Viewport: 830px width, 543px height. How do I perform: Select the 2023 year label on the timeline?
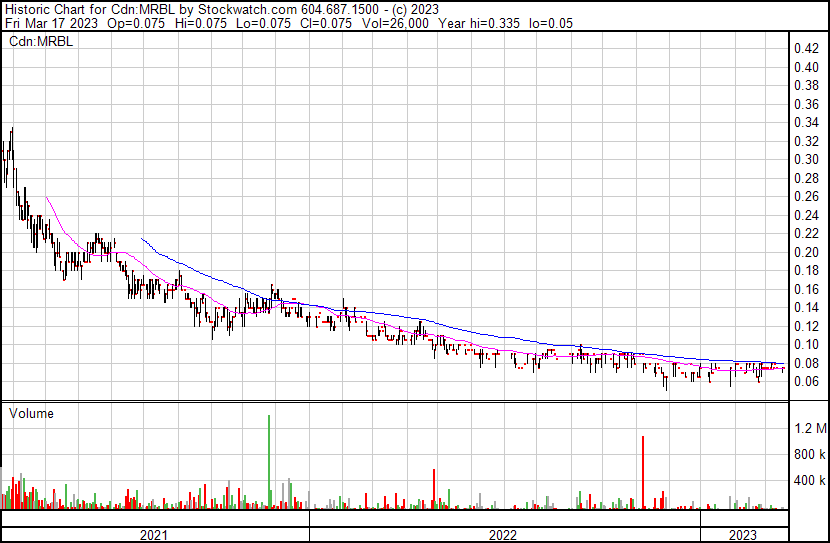point(744,535)
